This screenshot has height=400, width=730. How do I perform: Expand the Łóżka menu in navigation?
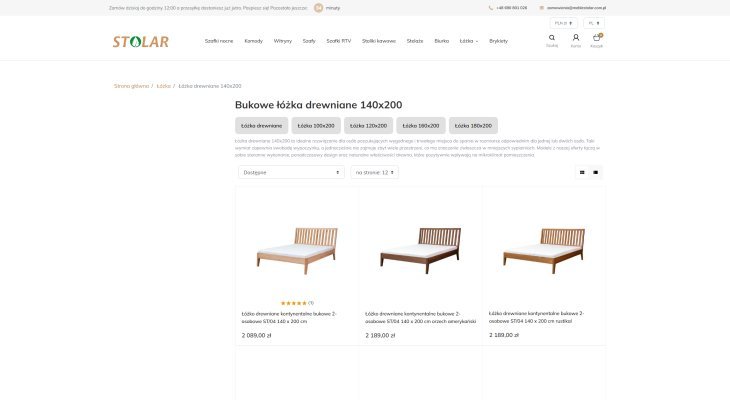[x=468, y=41]
